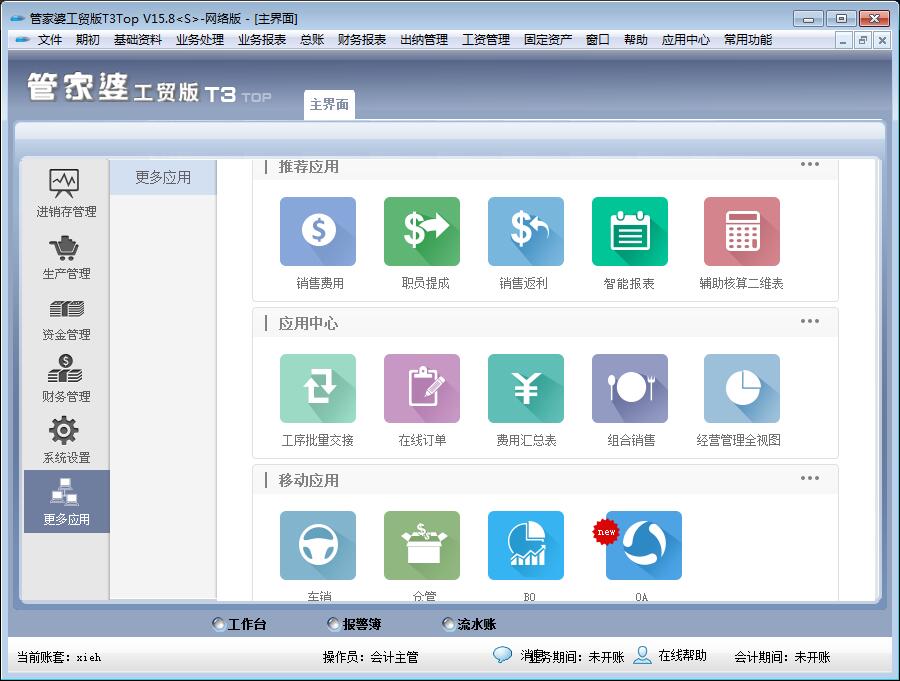This screenshot has height=681, width=900.
Task: Open the 工序批量交接 icon
Action: point(318,389)
